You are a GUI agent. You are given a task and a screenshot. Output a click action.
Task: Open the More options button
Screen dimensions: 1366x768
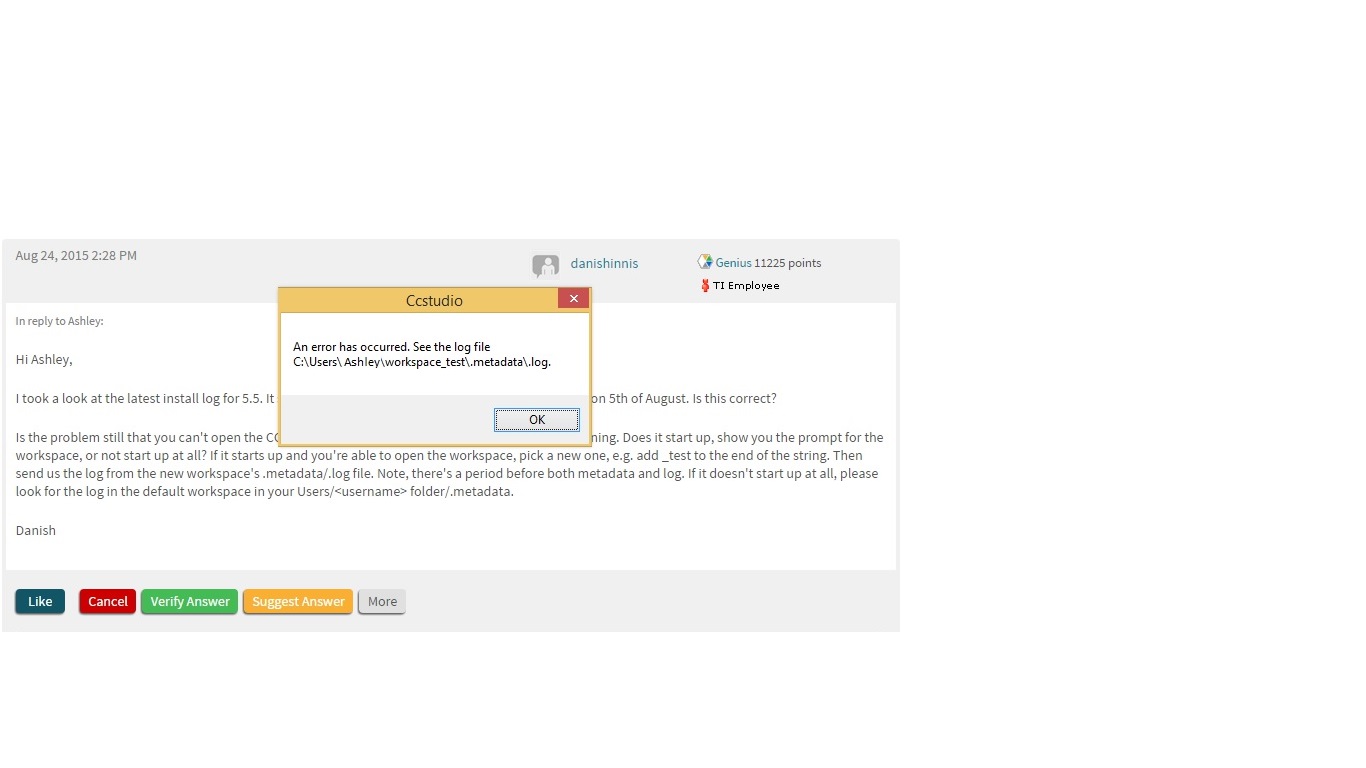382,601
